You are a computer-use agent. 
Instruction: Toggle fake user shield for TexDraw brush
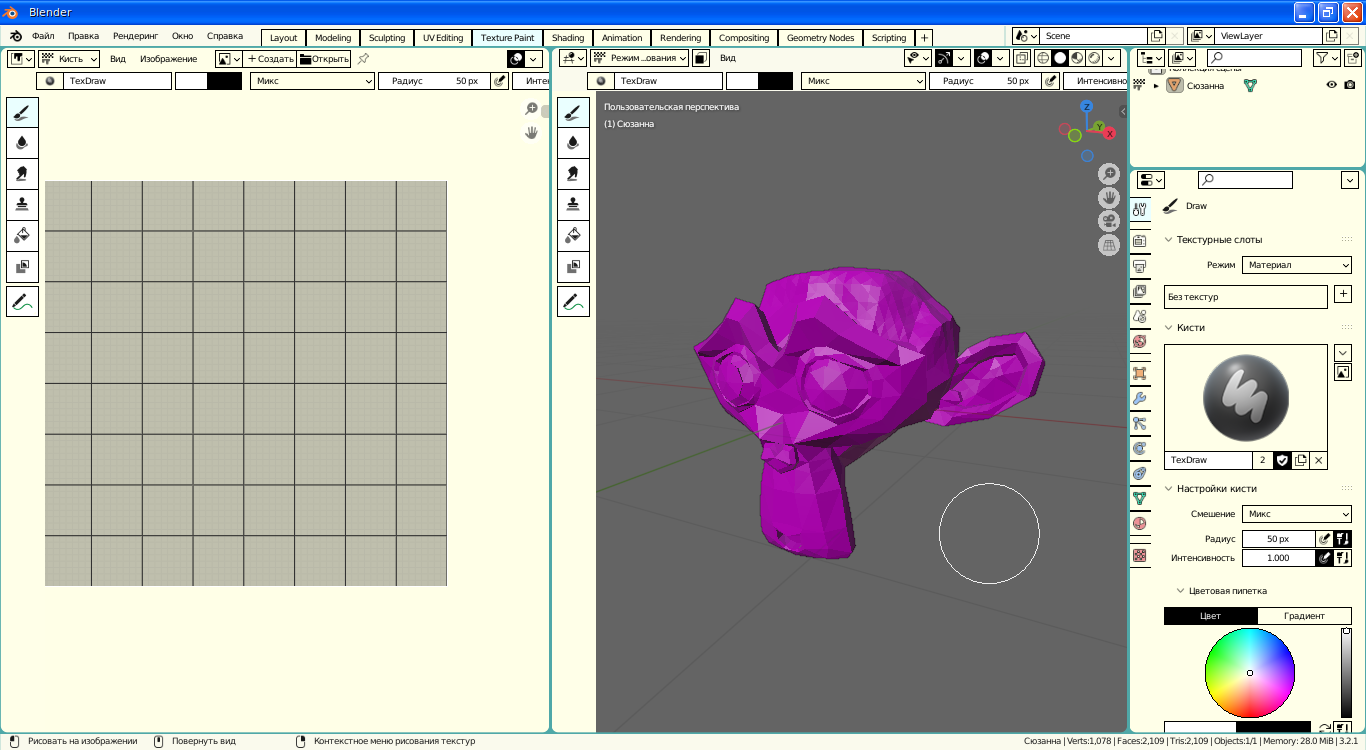(1282, 460)
